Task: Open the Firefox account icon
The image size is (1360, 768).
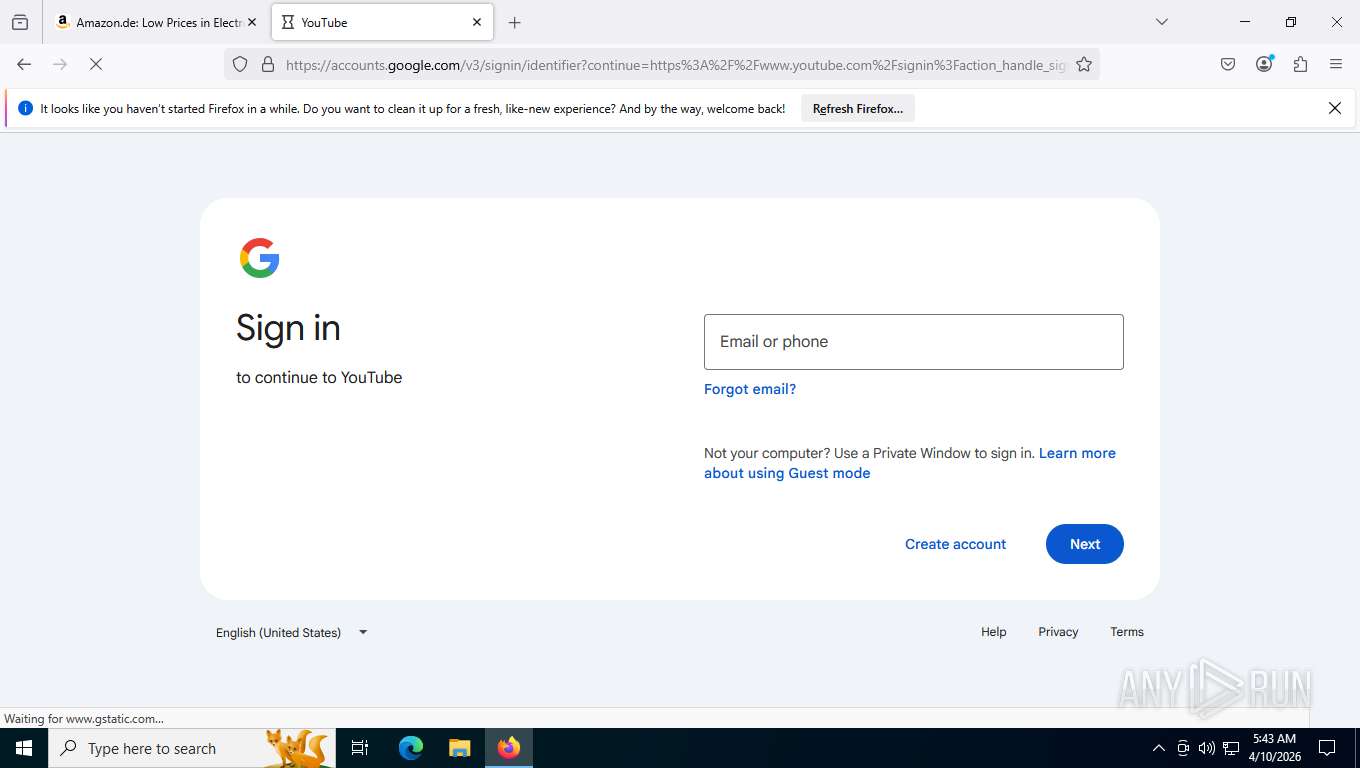Action: click(1264, 64)
